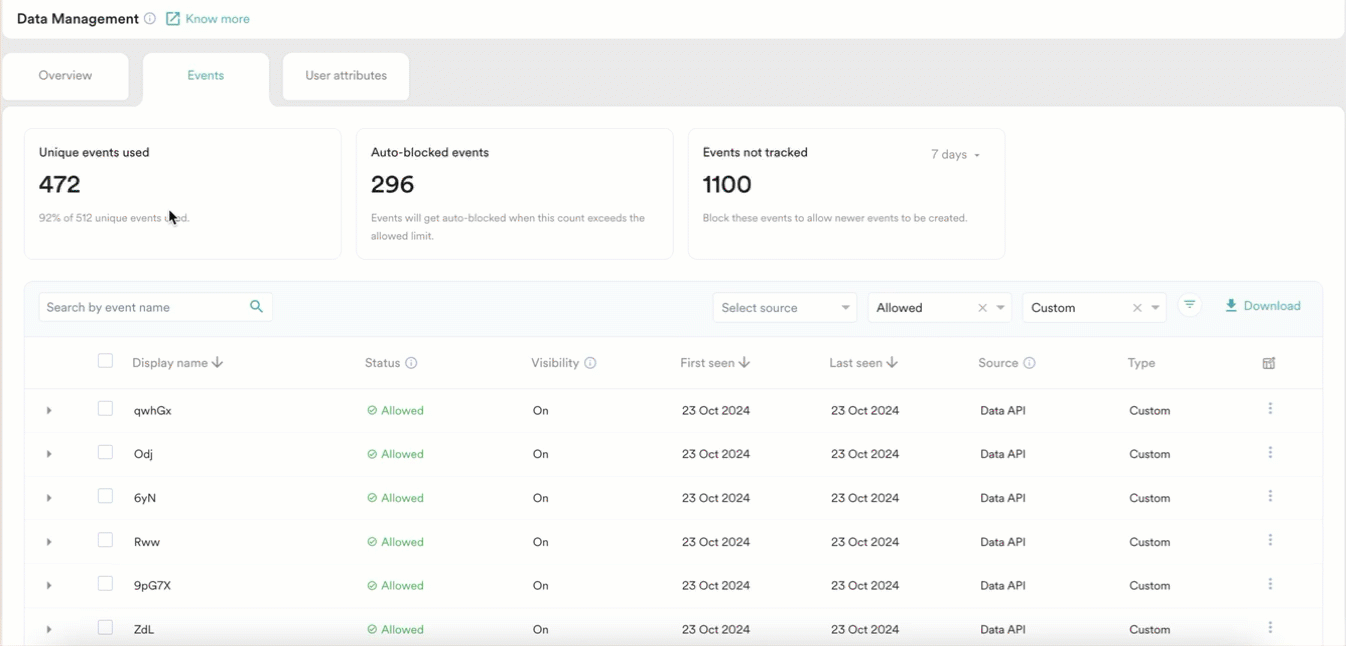This screenshot has width=1346, height=646.
Task: Toggle the select-all header checkbox
Action: click(x=105, y=361)
